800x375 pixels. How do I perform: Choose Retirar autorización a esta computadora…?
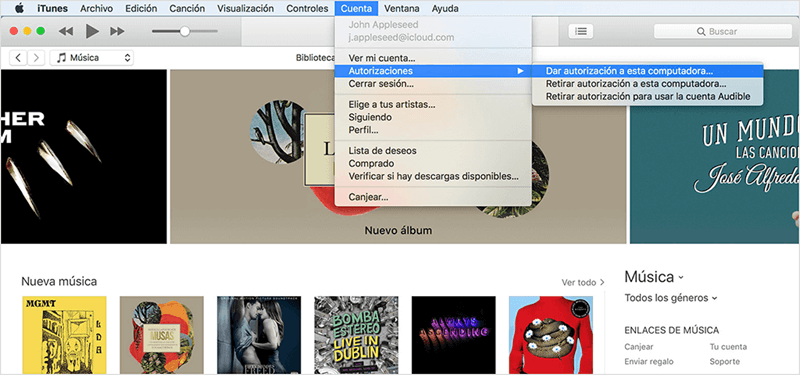pyautogui.click(x=647, y=84)
